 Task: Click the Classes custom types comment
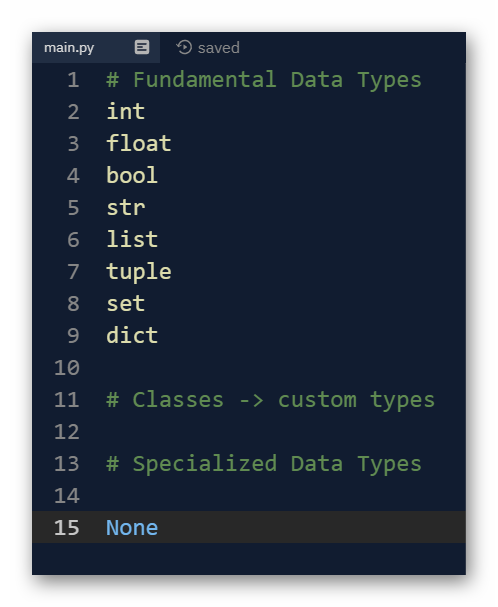pyautogui.click(x=270, y=400)
